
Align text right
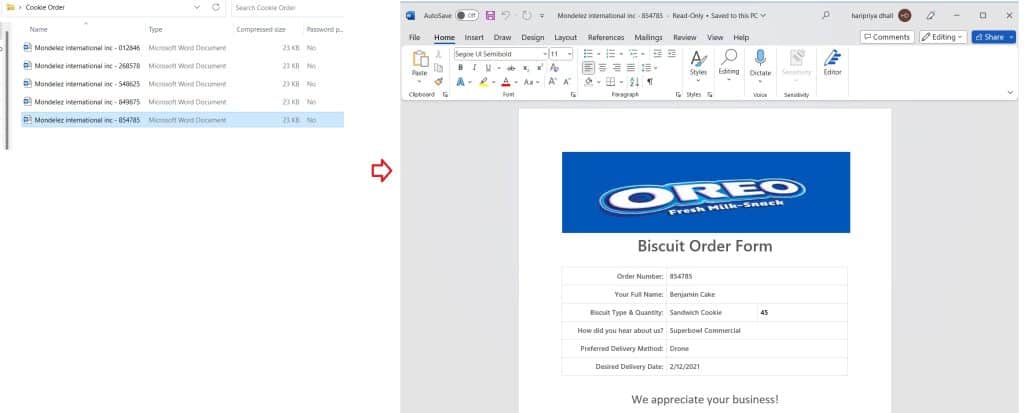(x=616, y=68)
